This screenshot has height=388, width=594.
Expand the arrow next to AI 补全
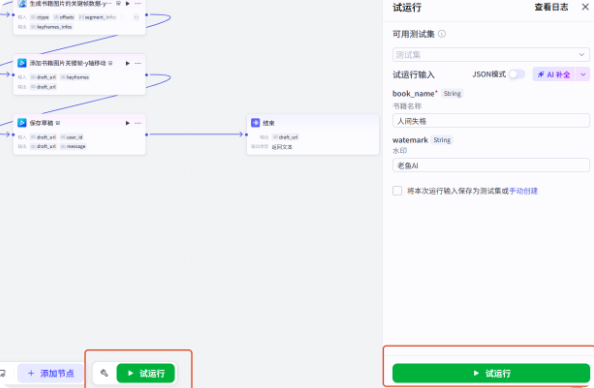click(x=583, y=75)
